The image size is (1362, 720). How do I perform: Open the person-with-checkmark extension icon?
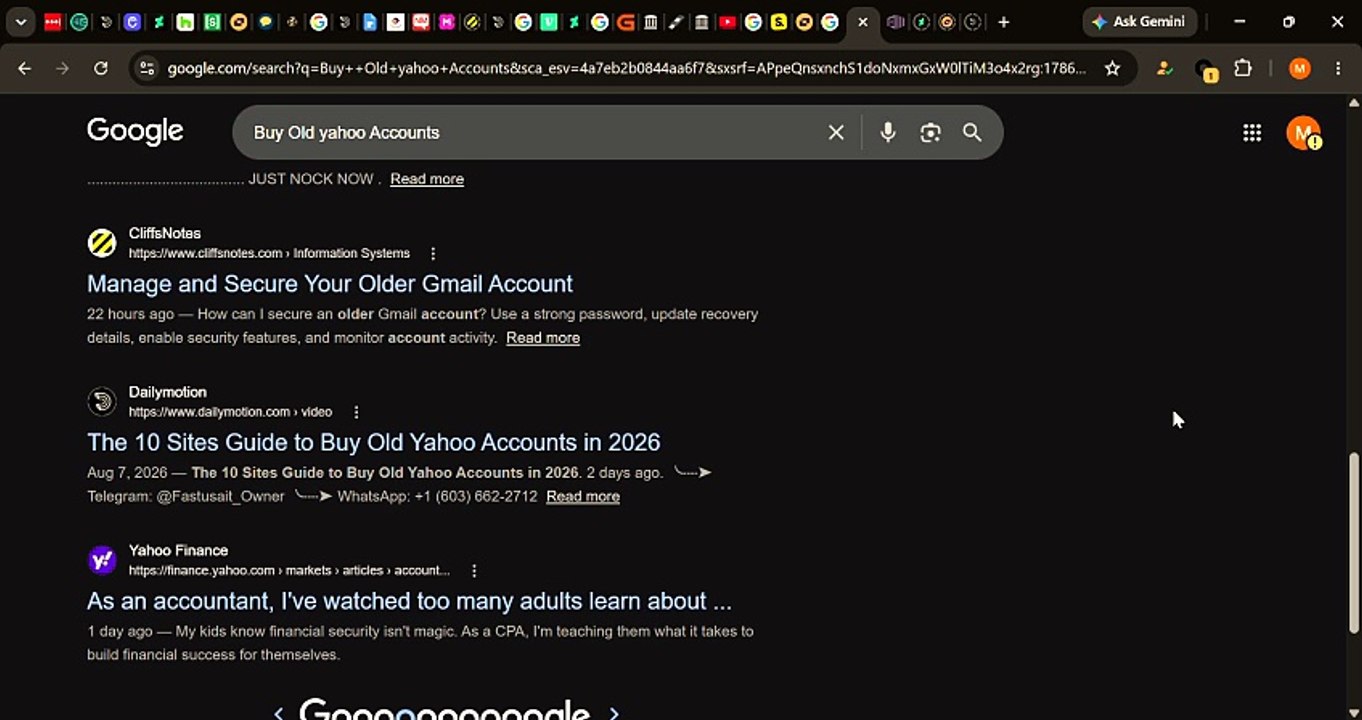[1163, 68]
